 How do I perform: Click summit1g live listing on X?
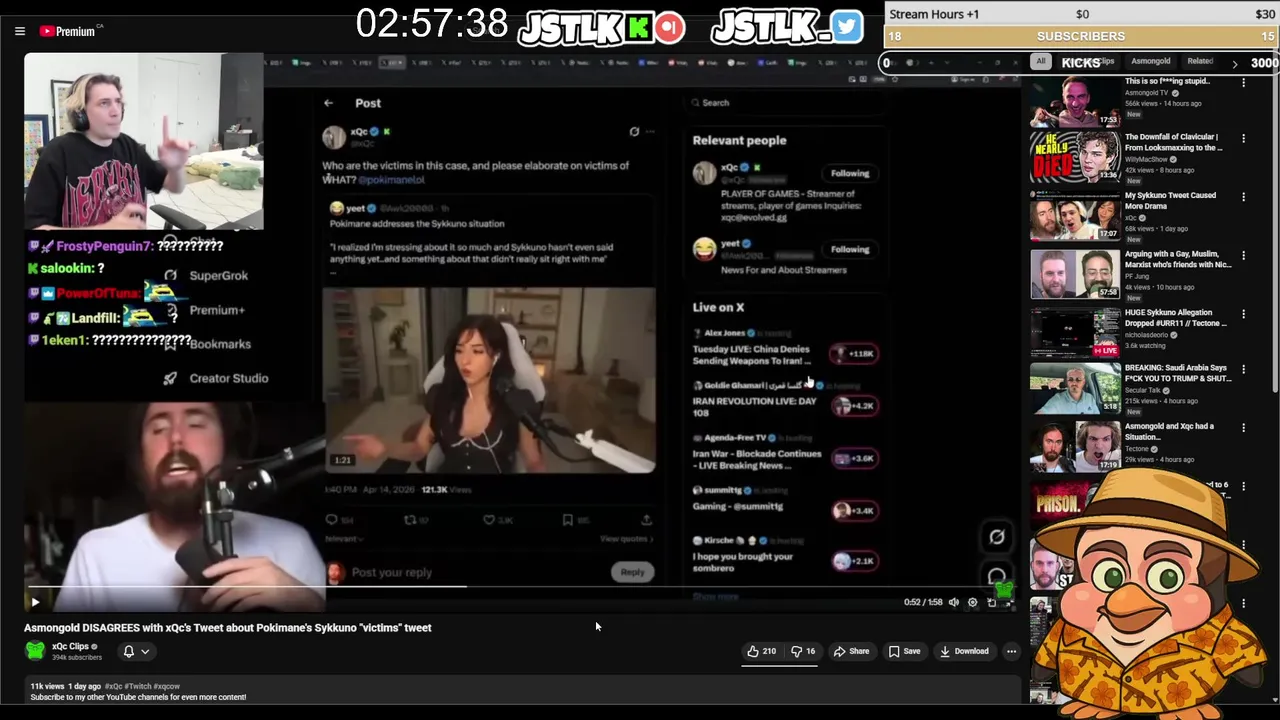coord(785,499)
